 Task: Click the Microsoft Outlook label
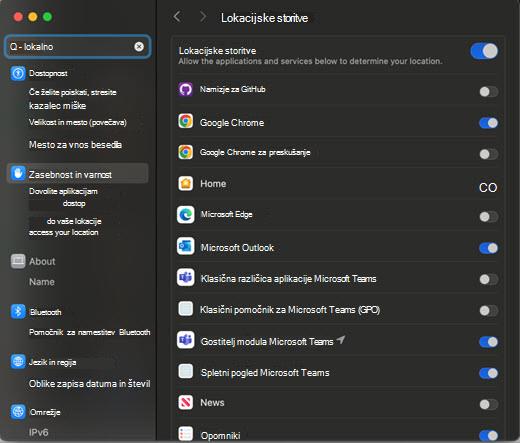click(237, 248)
